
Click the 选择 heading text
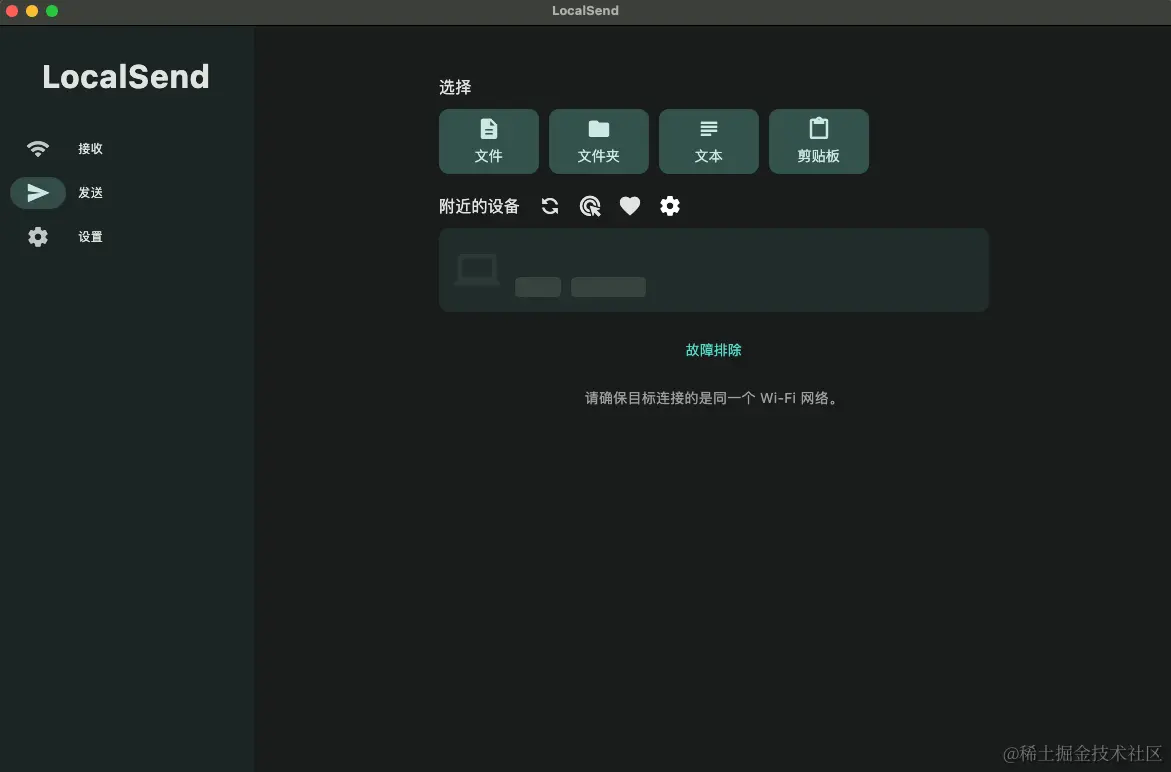tap(455, 87)
